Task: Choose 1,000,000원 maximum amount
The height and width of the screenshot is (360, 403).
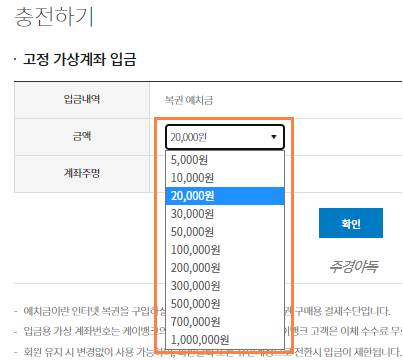Action: (225, 340)
